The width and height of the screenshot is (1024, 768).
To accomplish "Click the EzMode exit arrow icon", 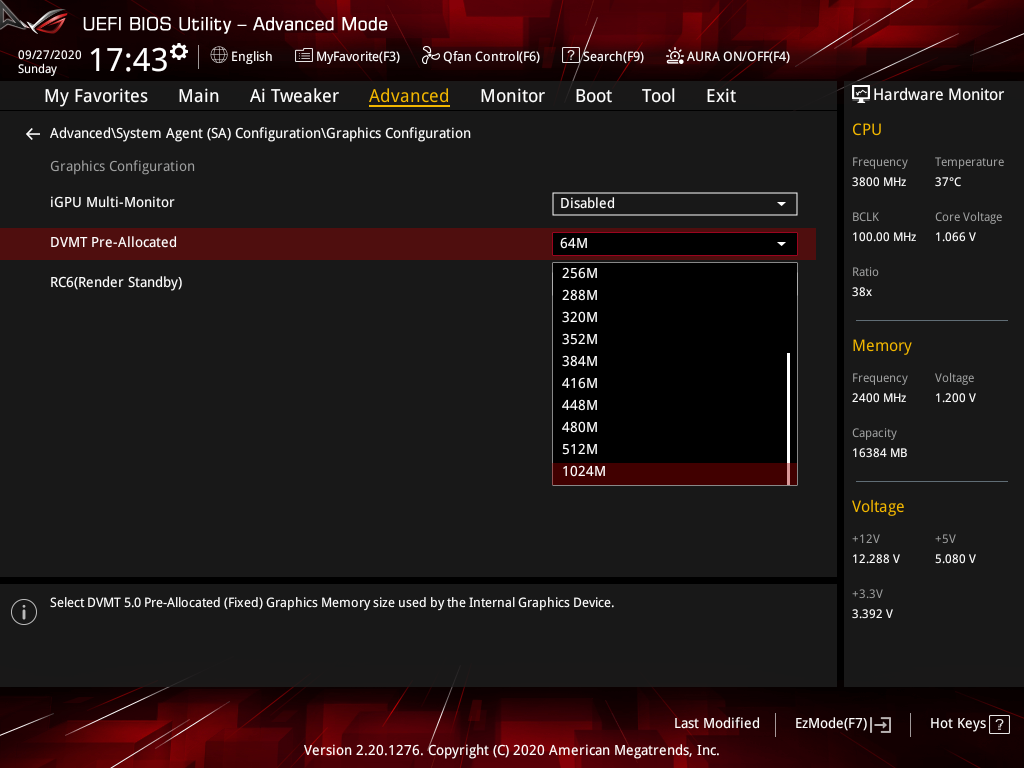I will 882,724.
